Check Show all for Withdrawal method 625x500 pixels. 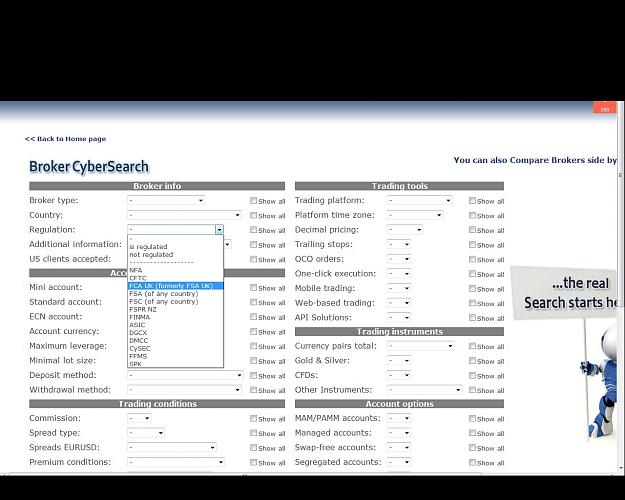(x=253, y=390)
